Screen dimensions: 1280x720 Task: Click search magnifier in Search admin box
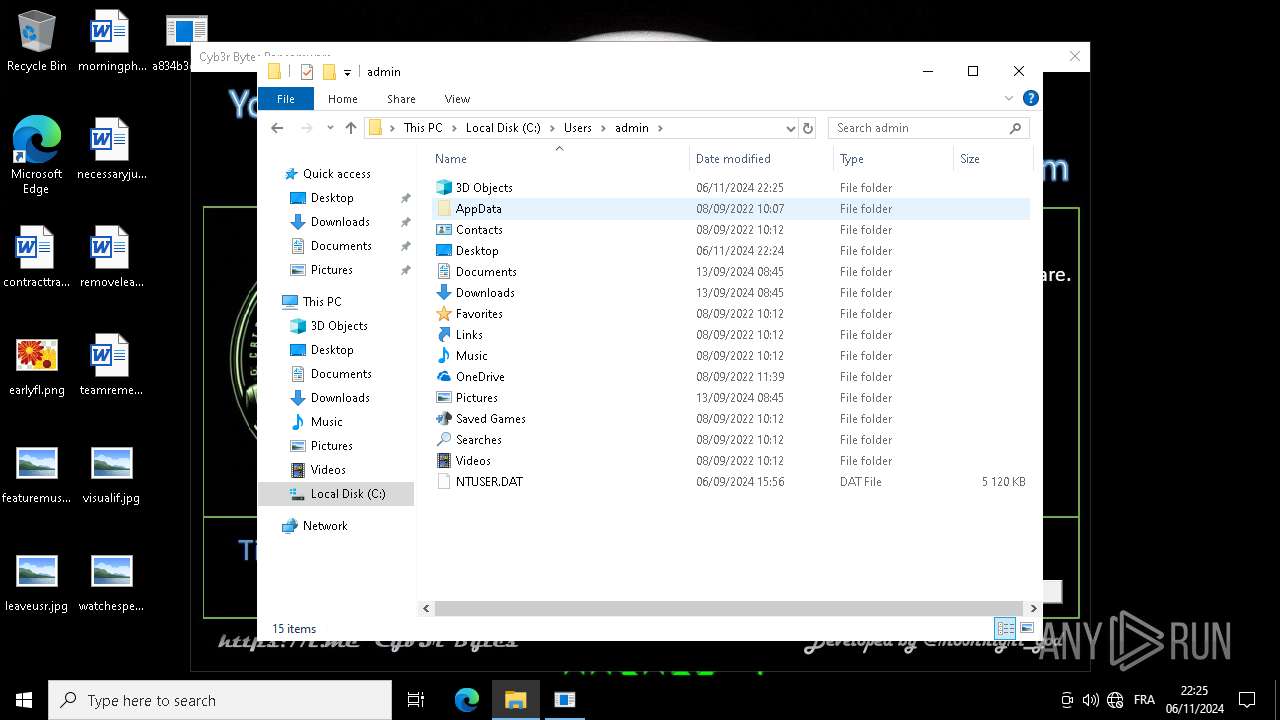[x=1016, y=128]
